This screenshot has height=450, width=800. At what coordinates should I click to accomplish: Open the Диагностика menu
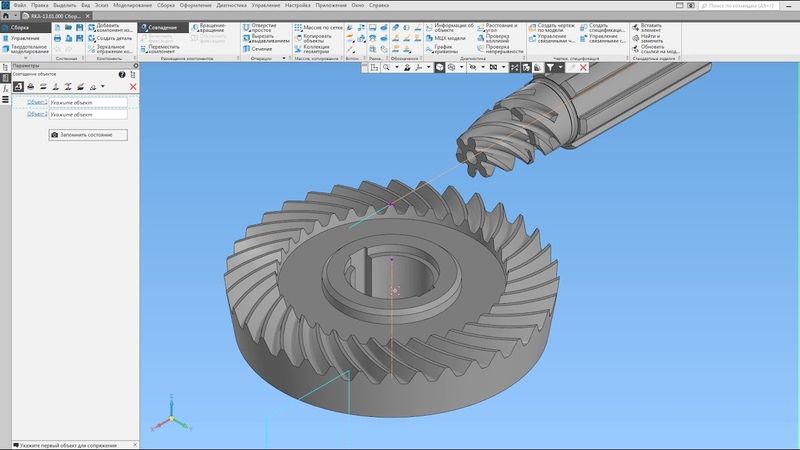pos(232,5)
